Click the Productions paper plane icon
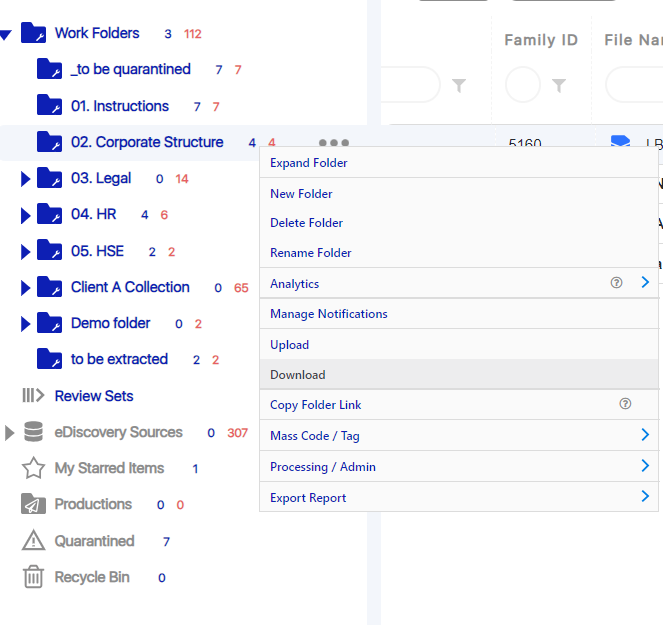Screen dimensions: 663x625 (33, 504)
